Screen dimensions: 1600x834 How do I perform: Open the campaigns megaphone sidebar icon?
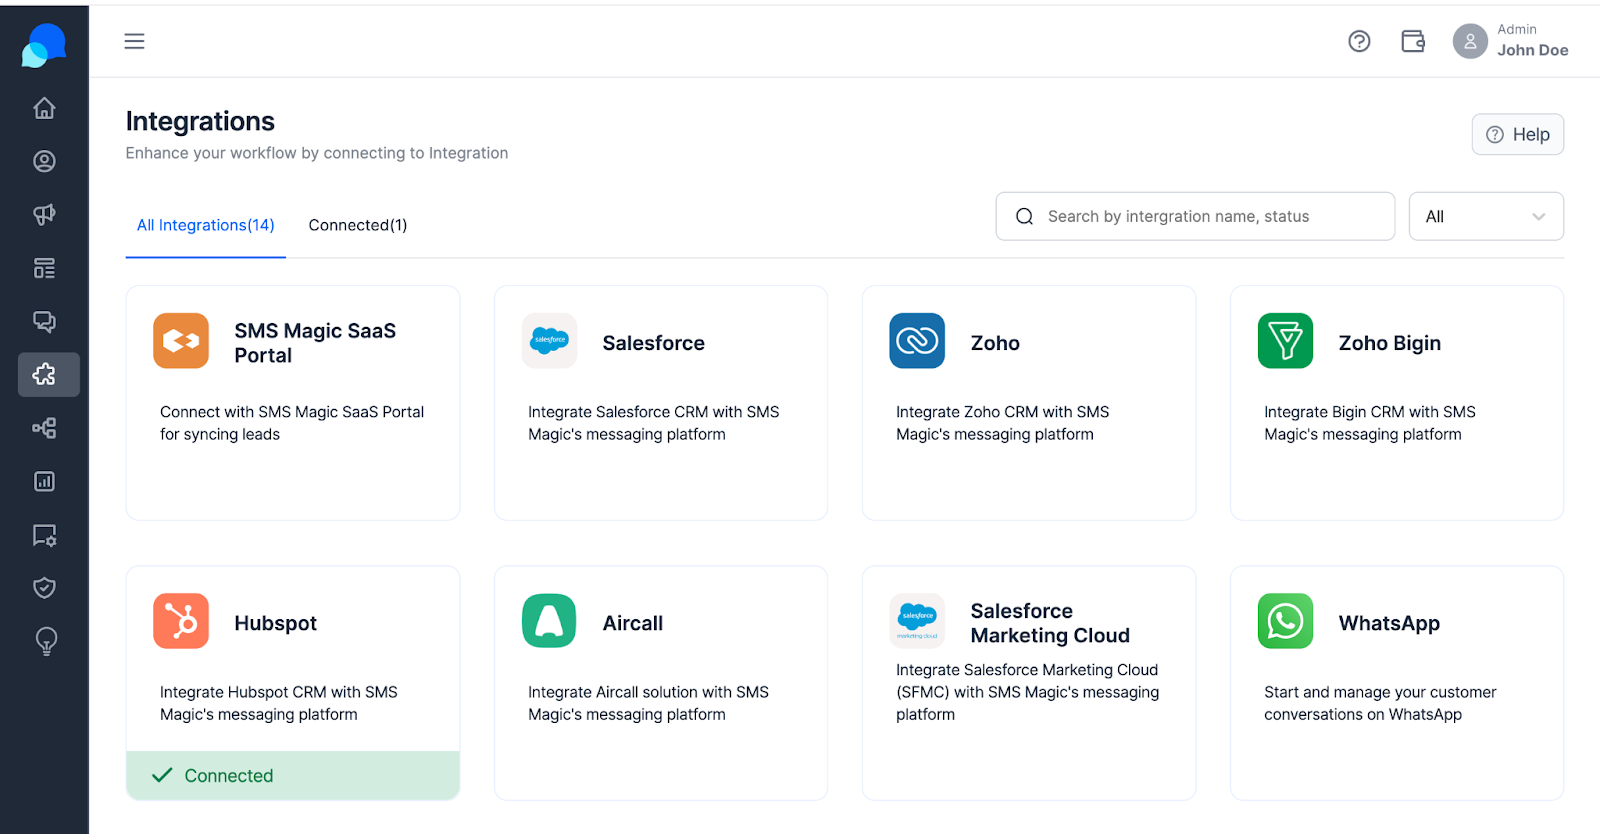click(44, 214)
